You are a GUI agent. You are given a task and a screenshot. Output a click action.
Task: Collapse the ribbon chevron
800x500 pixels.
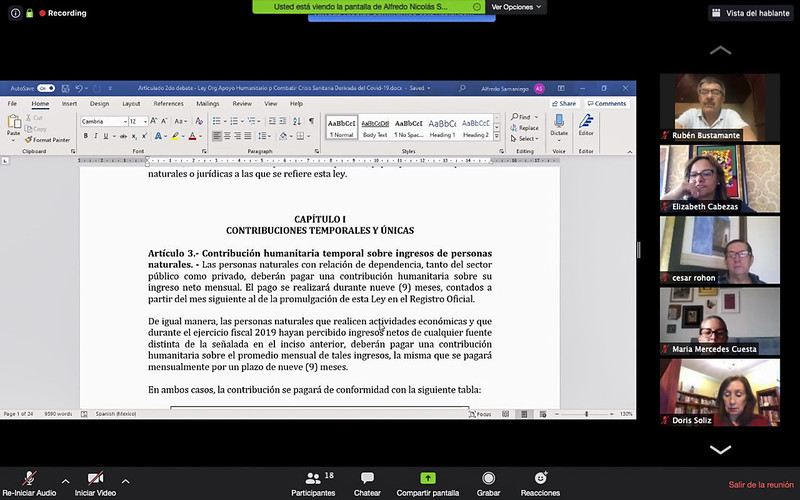click(x=630, y=152)
